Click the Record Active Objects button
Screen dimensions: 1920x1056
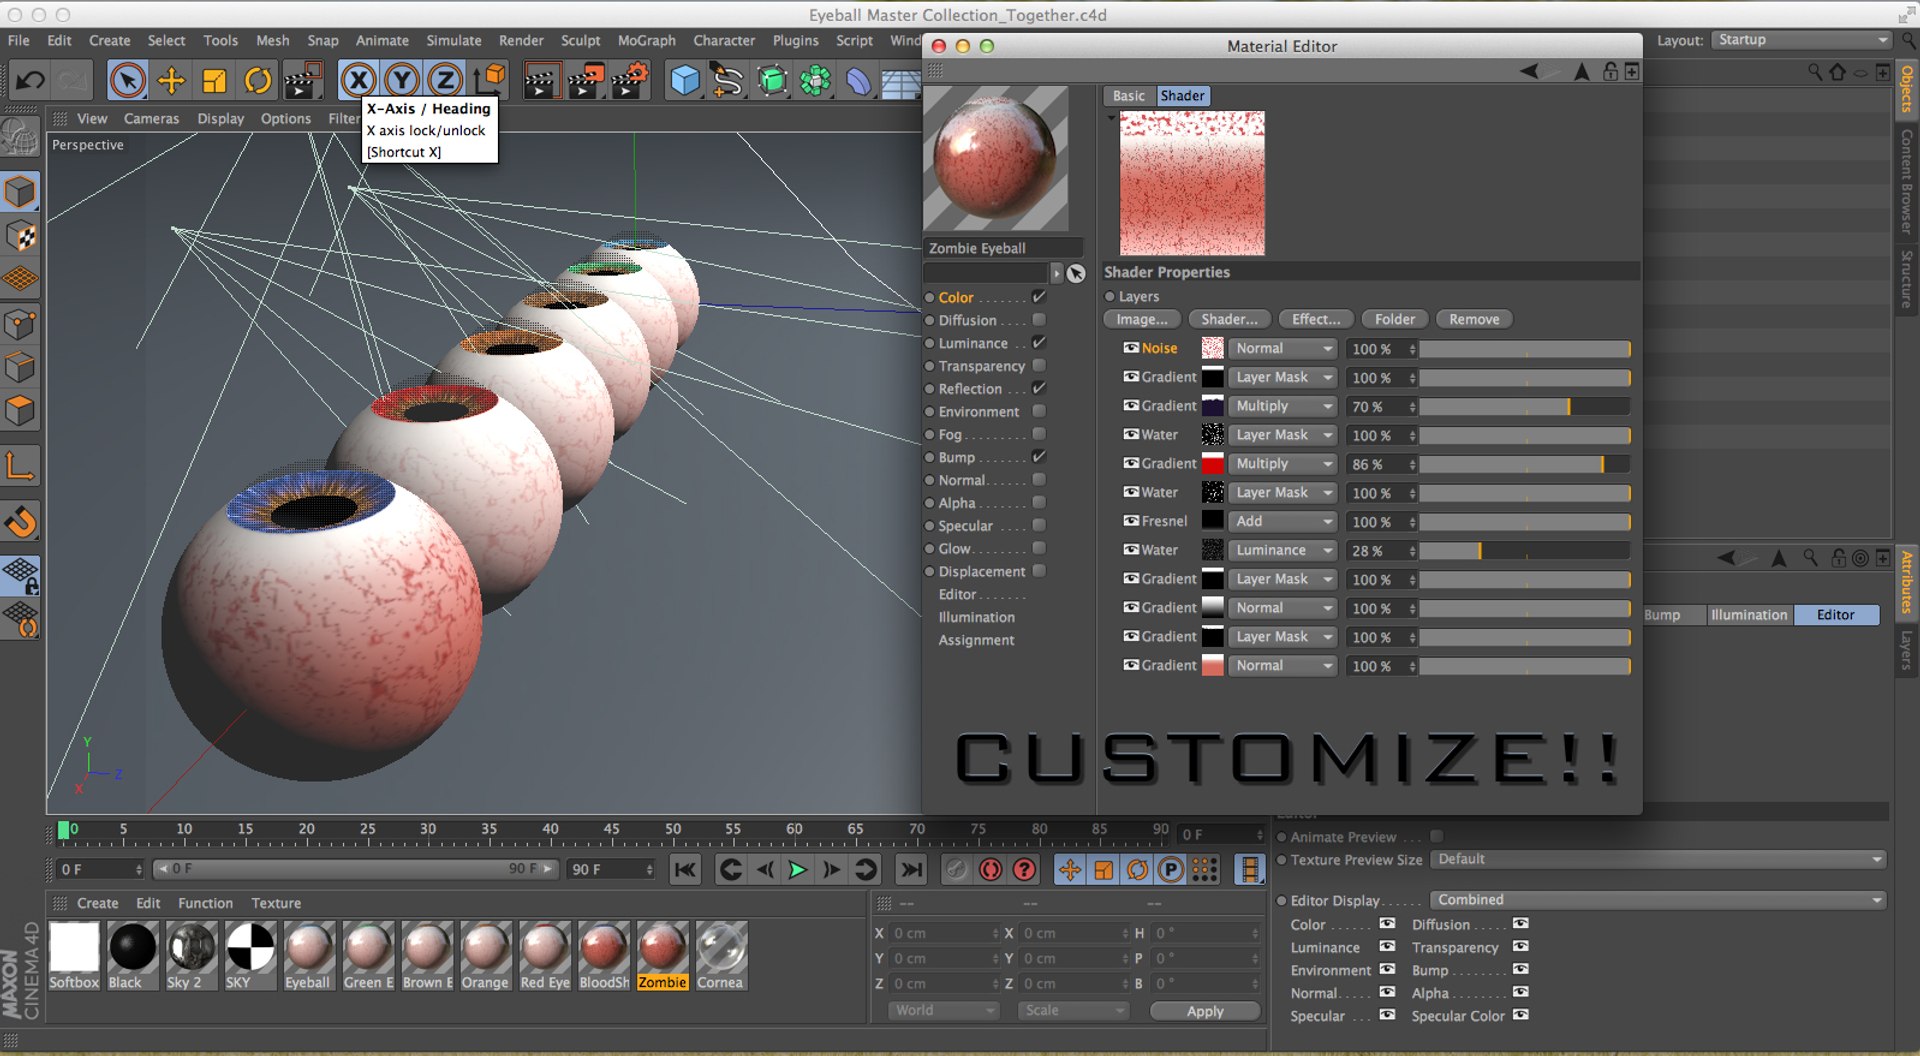click(x=957, y=870)
